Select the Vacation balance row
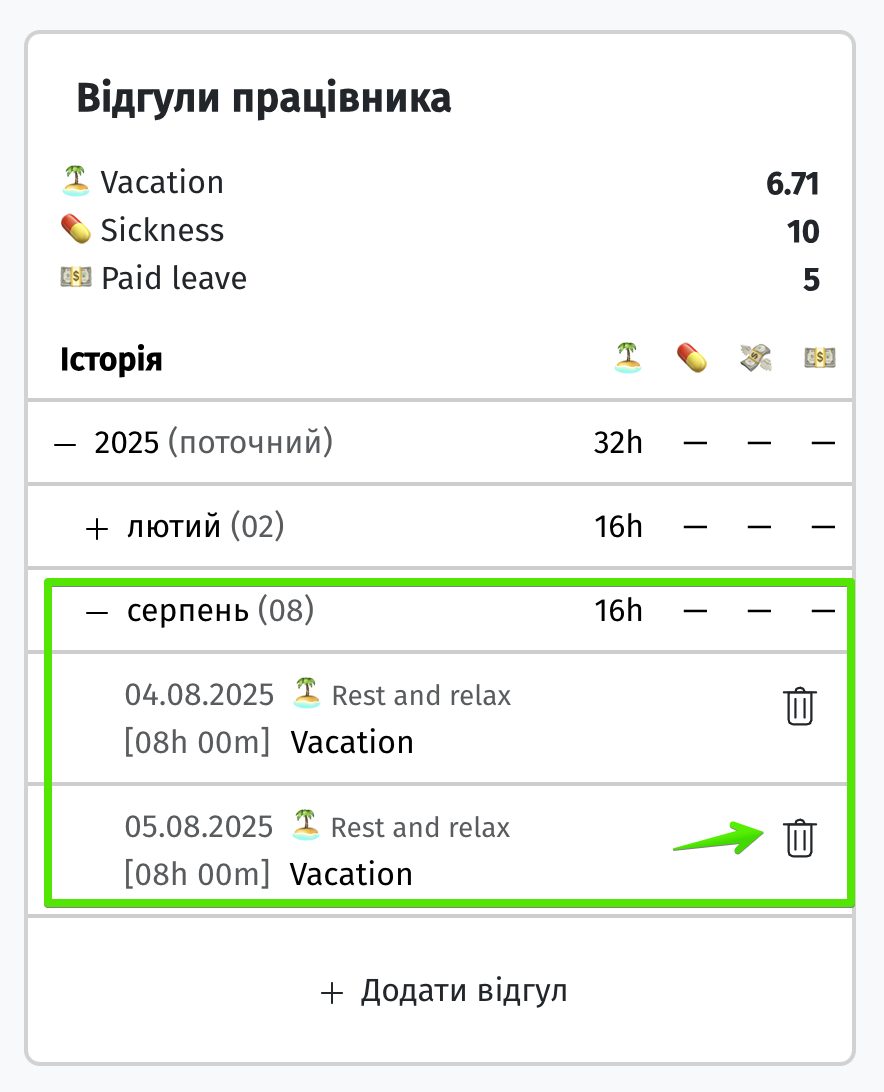This screenshot has height=1092, width=884. tap(440, 182)
